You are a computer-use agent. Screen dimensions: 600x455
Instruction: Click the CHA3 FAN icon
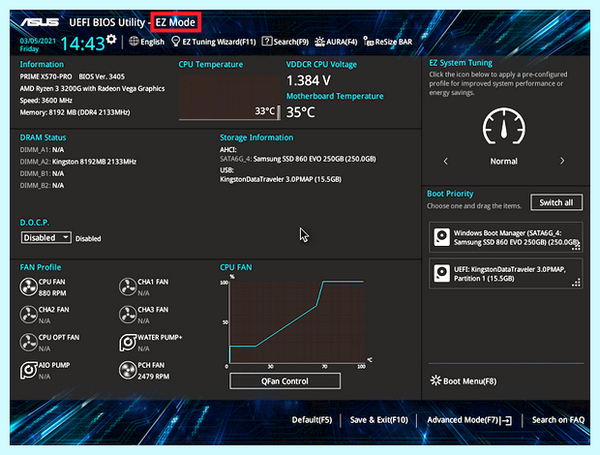point(127,315)
